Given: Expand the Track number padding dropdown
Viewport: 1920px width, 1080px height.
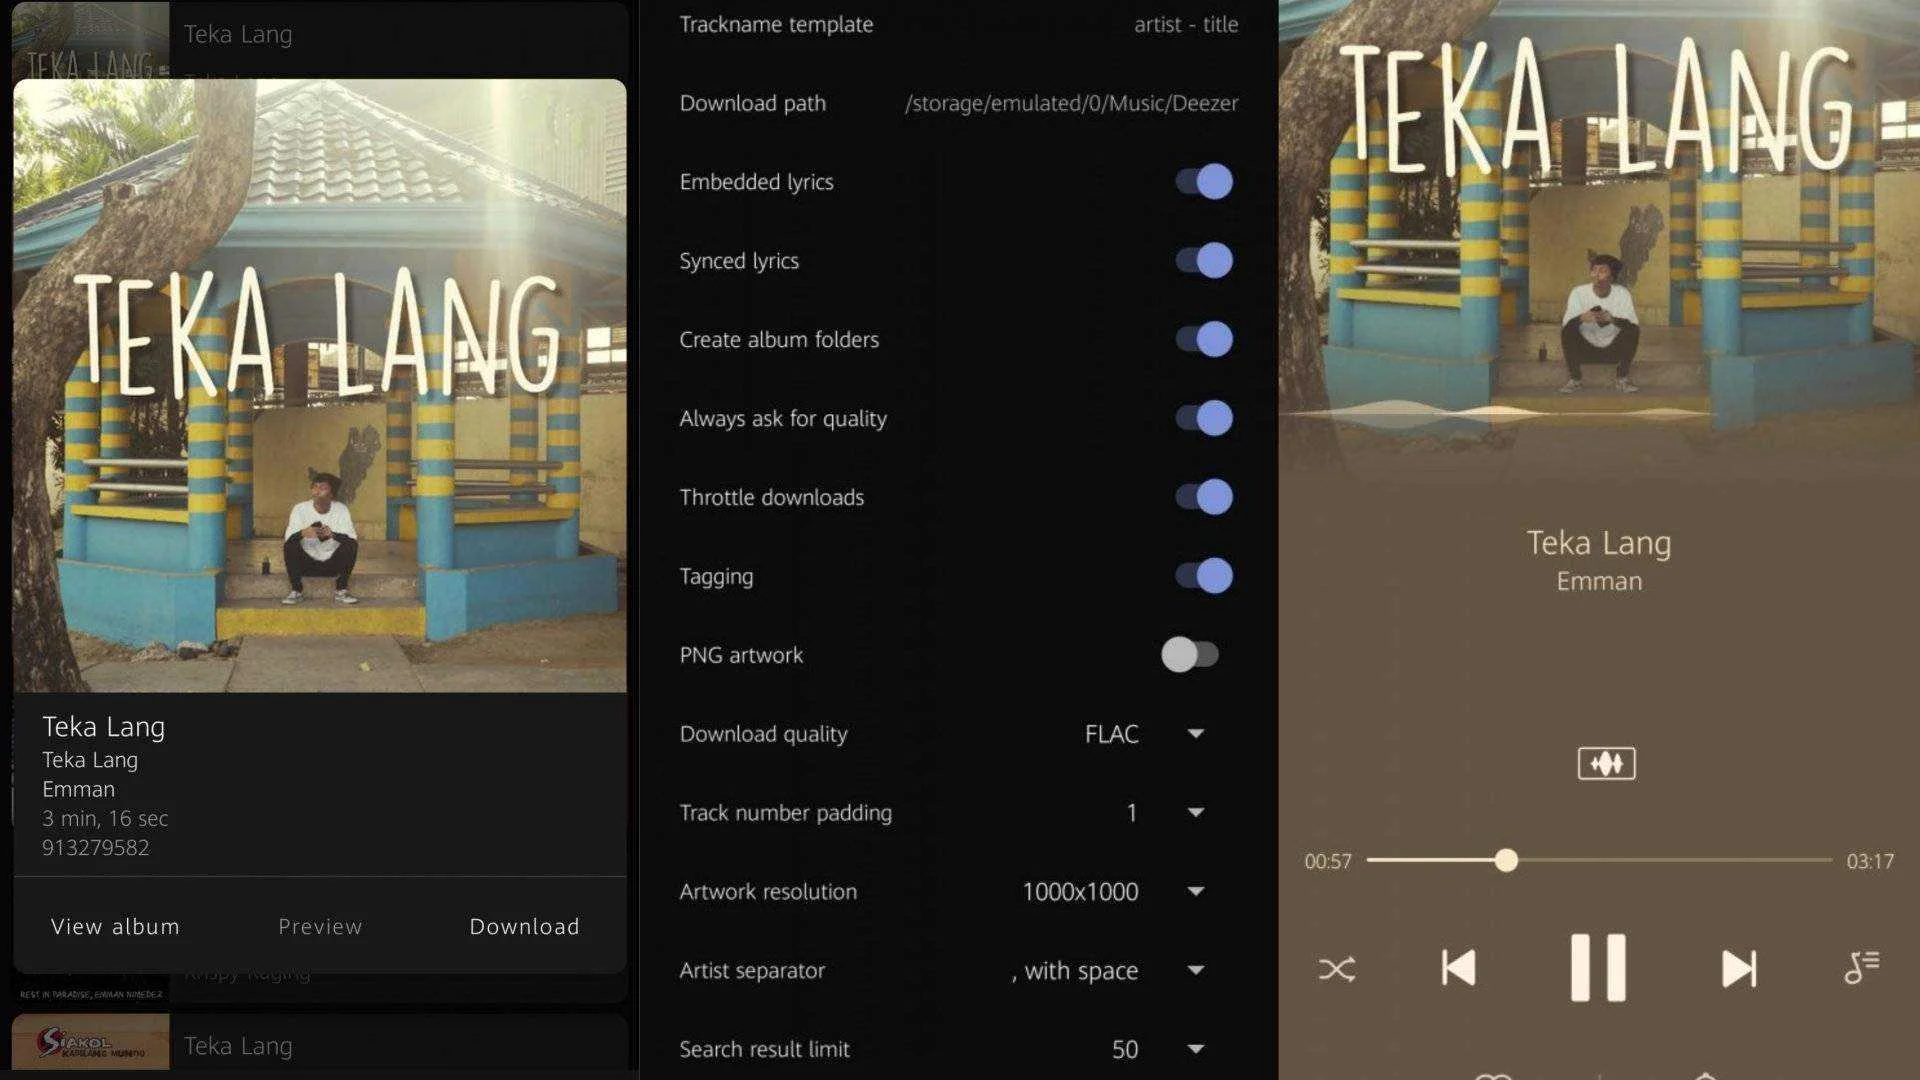Looking at the screenshot, I should pos(1164,813).
